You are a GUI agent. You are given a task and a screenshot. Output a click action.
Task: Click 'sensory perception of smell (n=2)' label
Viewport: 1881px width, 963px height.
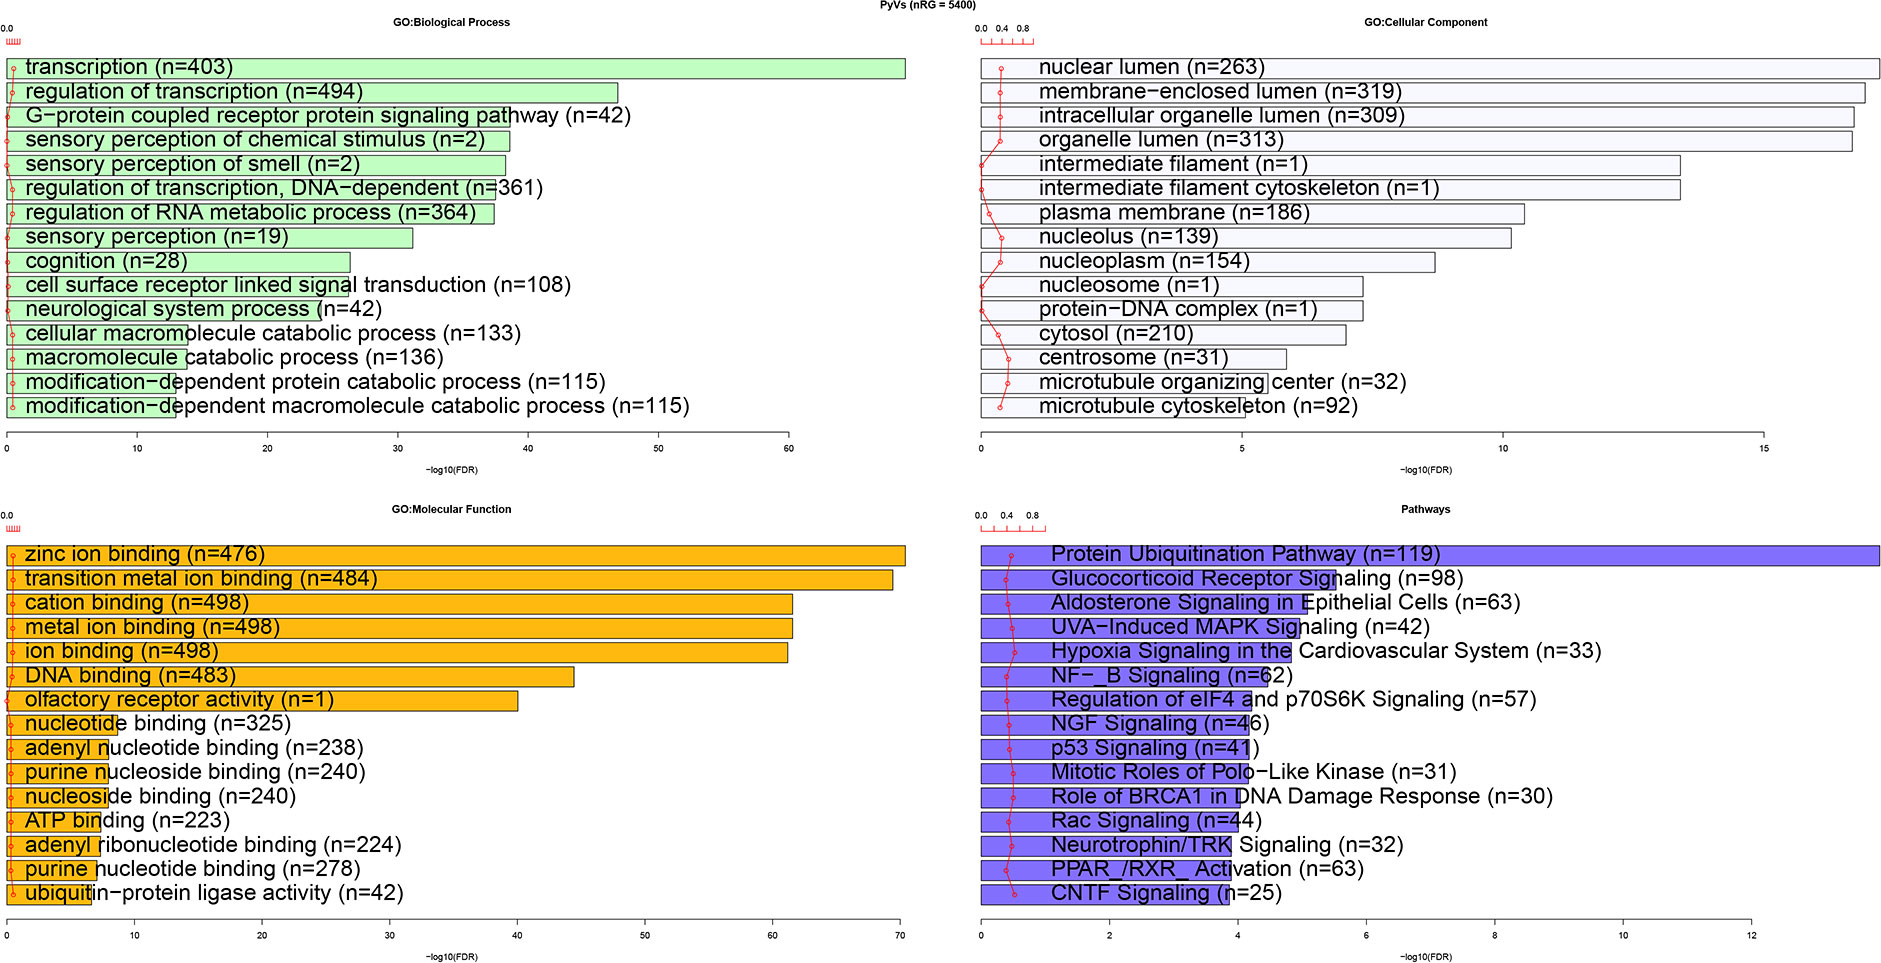(192, 164)
